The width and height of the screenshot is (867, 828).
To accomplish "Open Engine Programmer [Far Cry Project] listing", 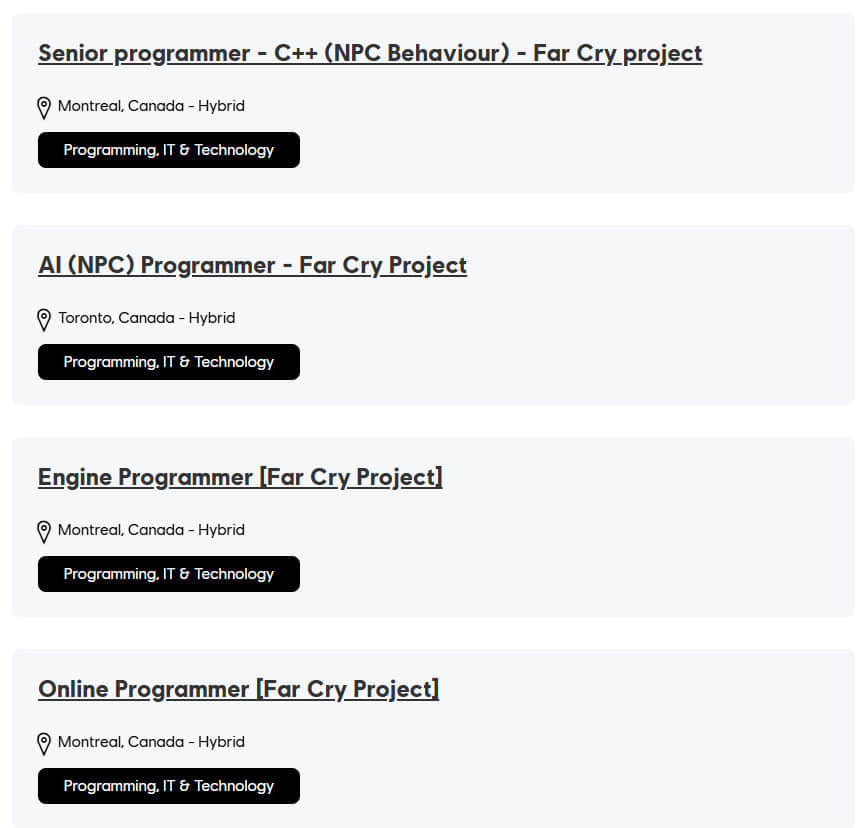I will [x=240, y=477].
